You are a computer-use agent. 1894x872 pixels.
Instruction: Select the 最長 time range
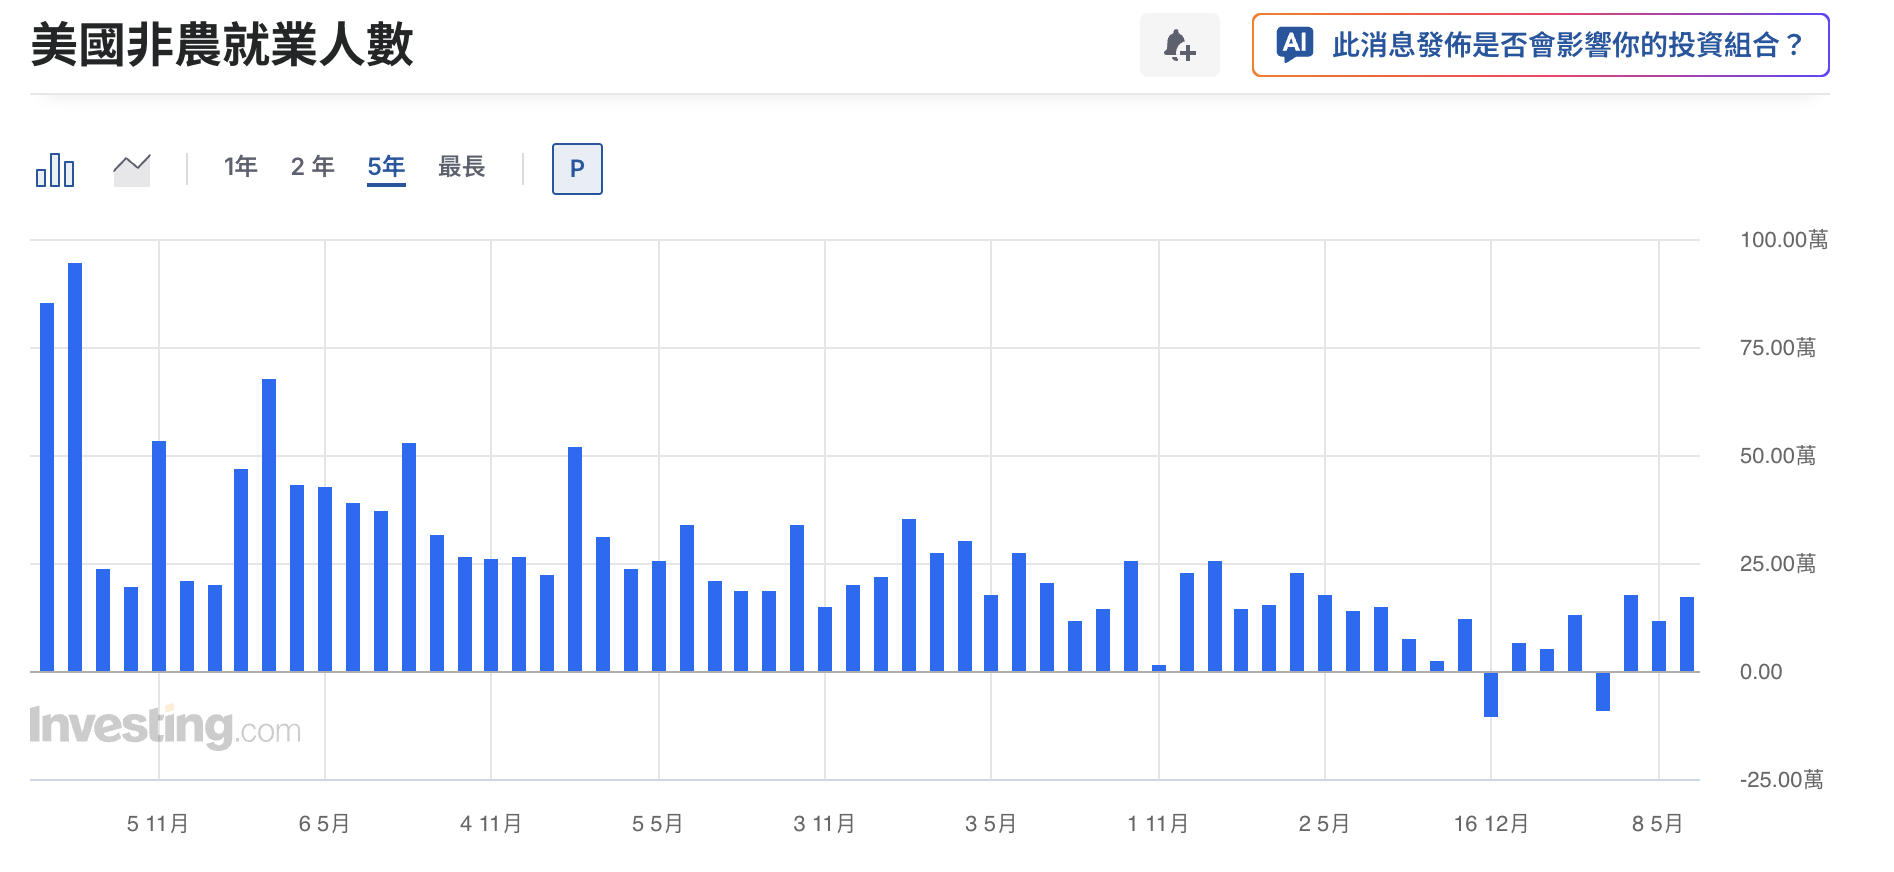click(461, 166)
